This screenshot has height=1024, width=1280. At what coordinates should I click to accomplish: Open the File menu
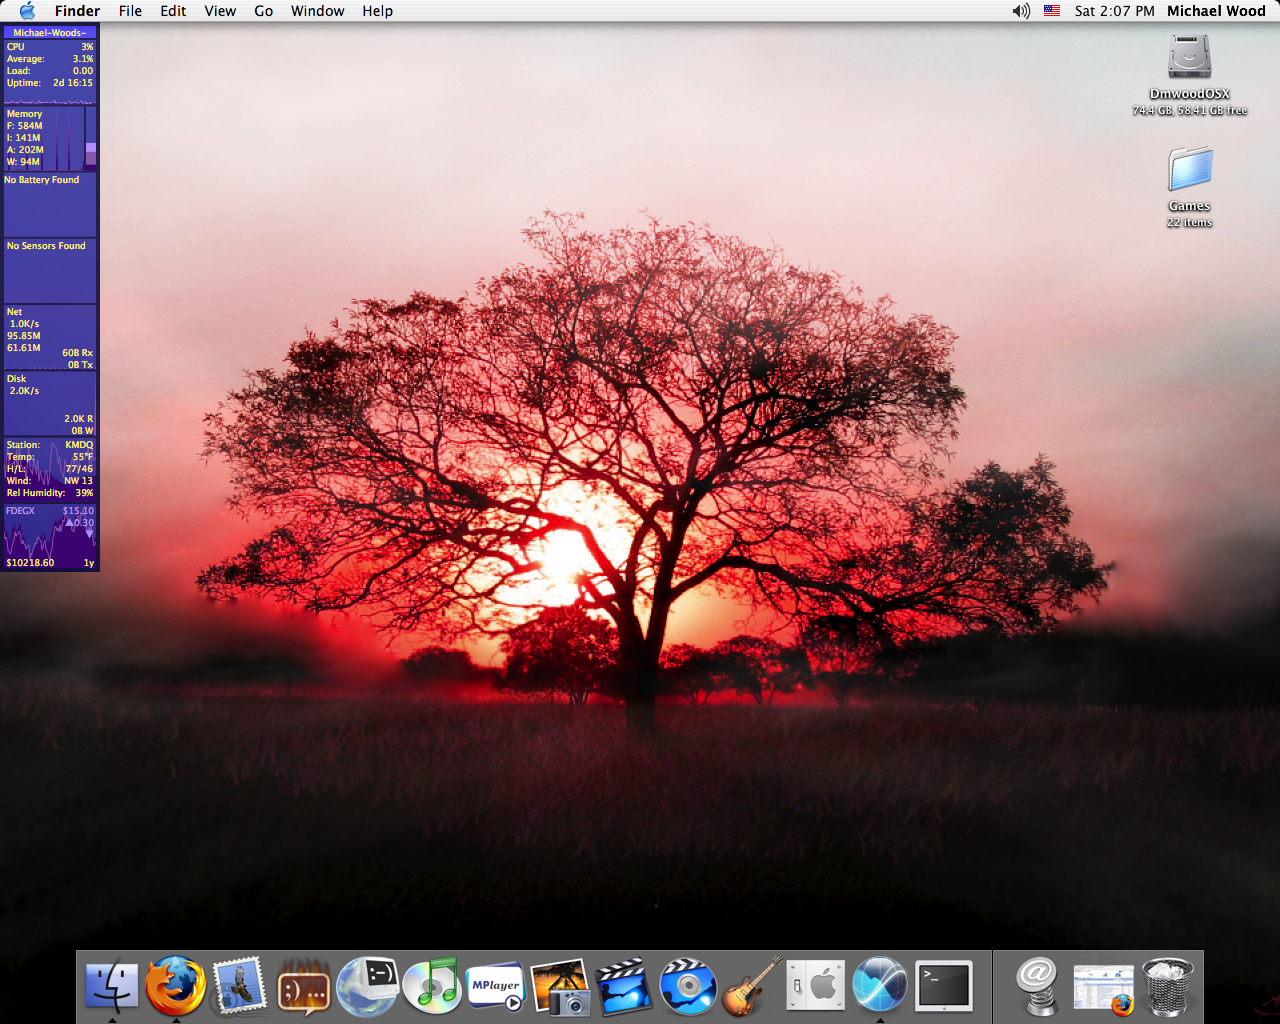coord(130,11)
